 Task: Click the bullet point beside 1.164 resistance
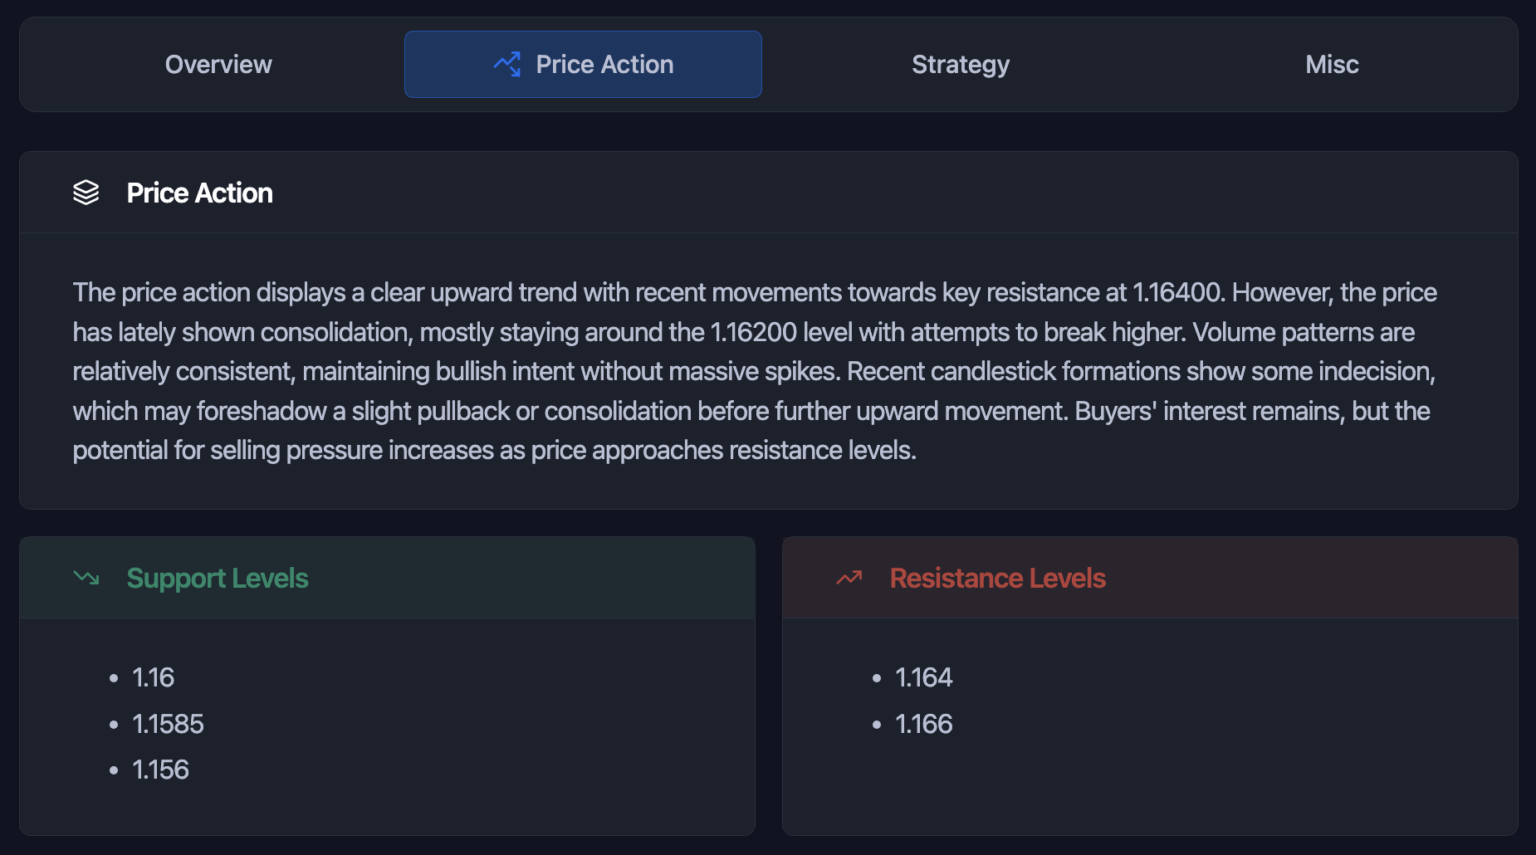pos(875,679)
